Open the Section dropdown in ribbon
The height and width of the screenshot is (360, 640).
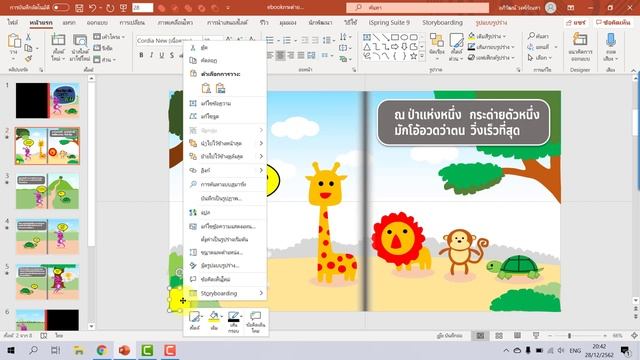coord(104,60)
